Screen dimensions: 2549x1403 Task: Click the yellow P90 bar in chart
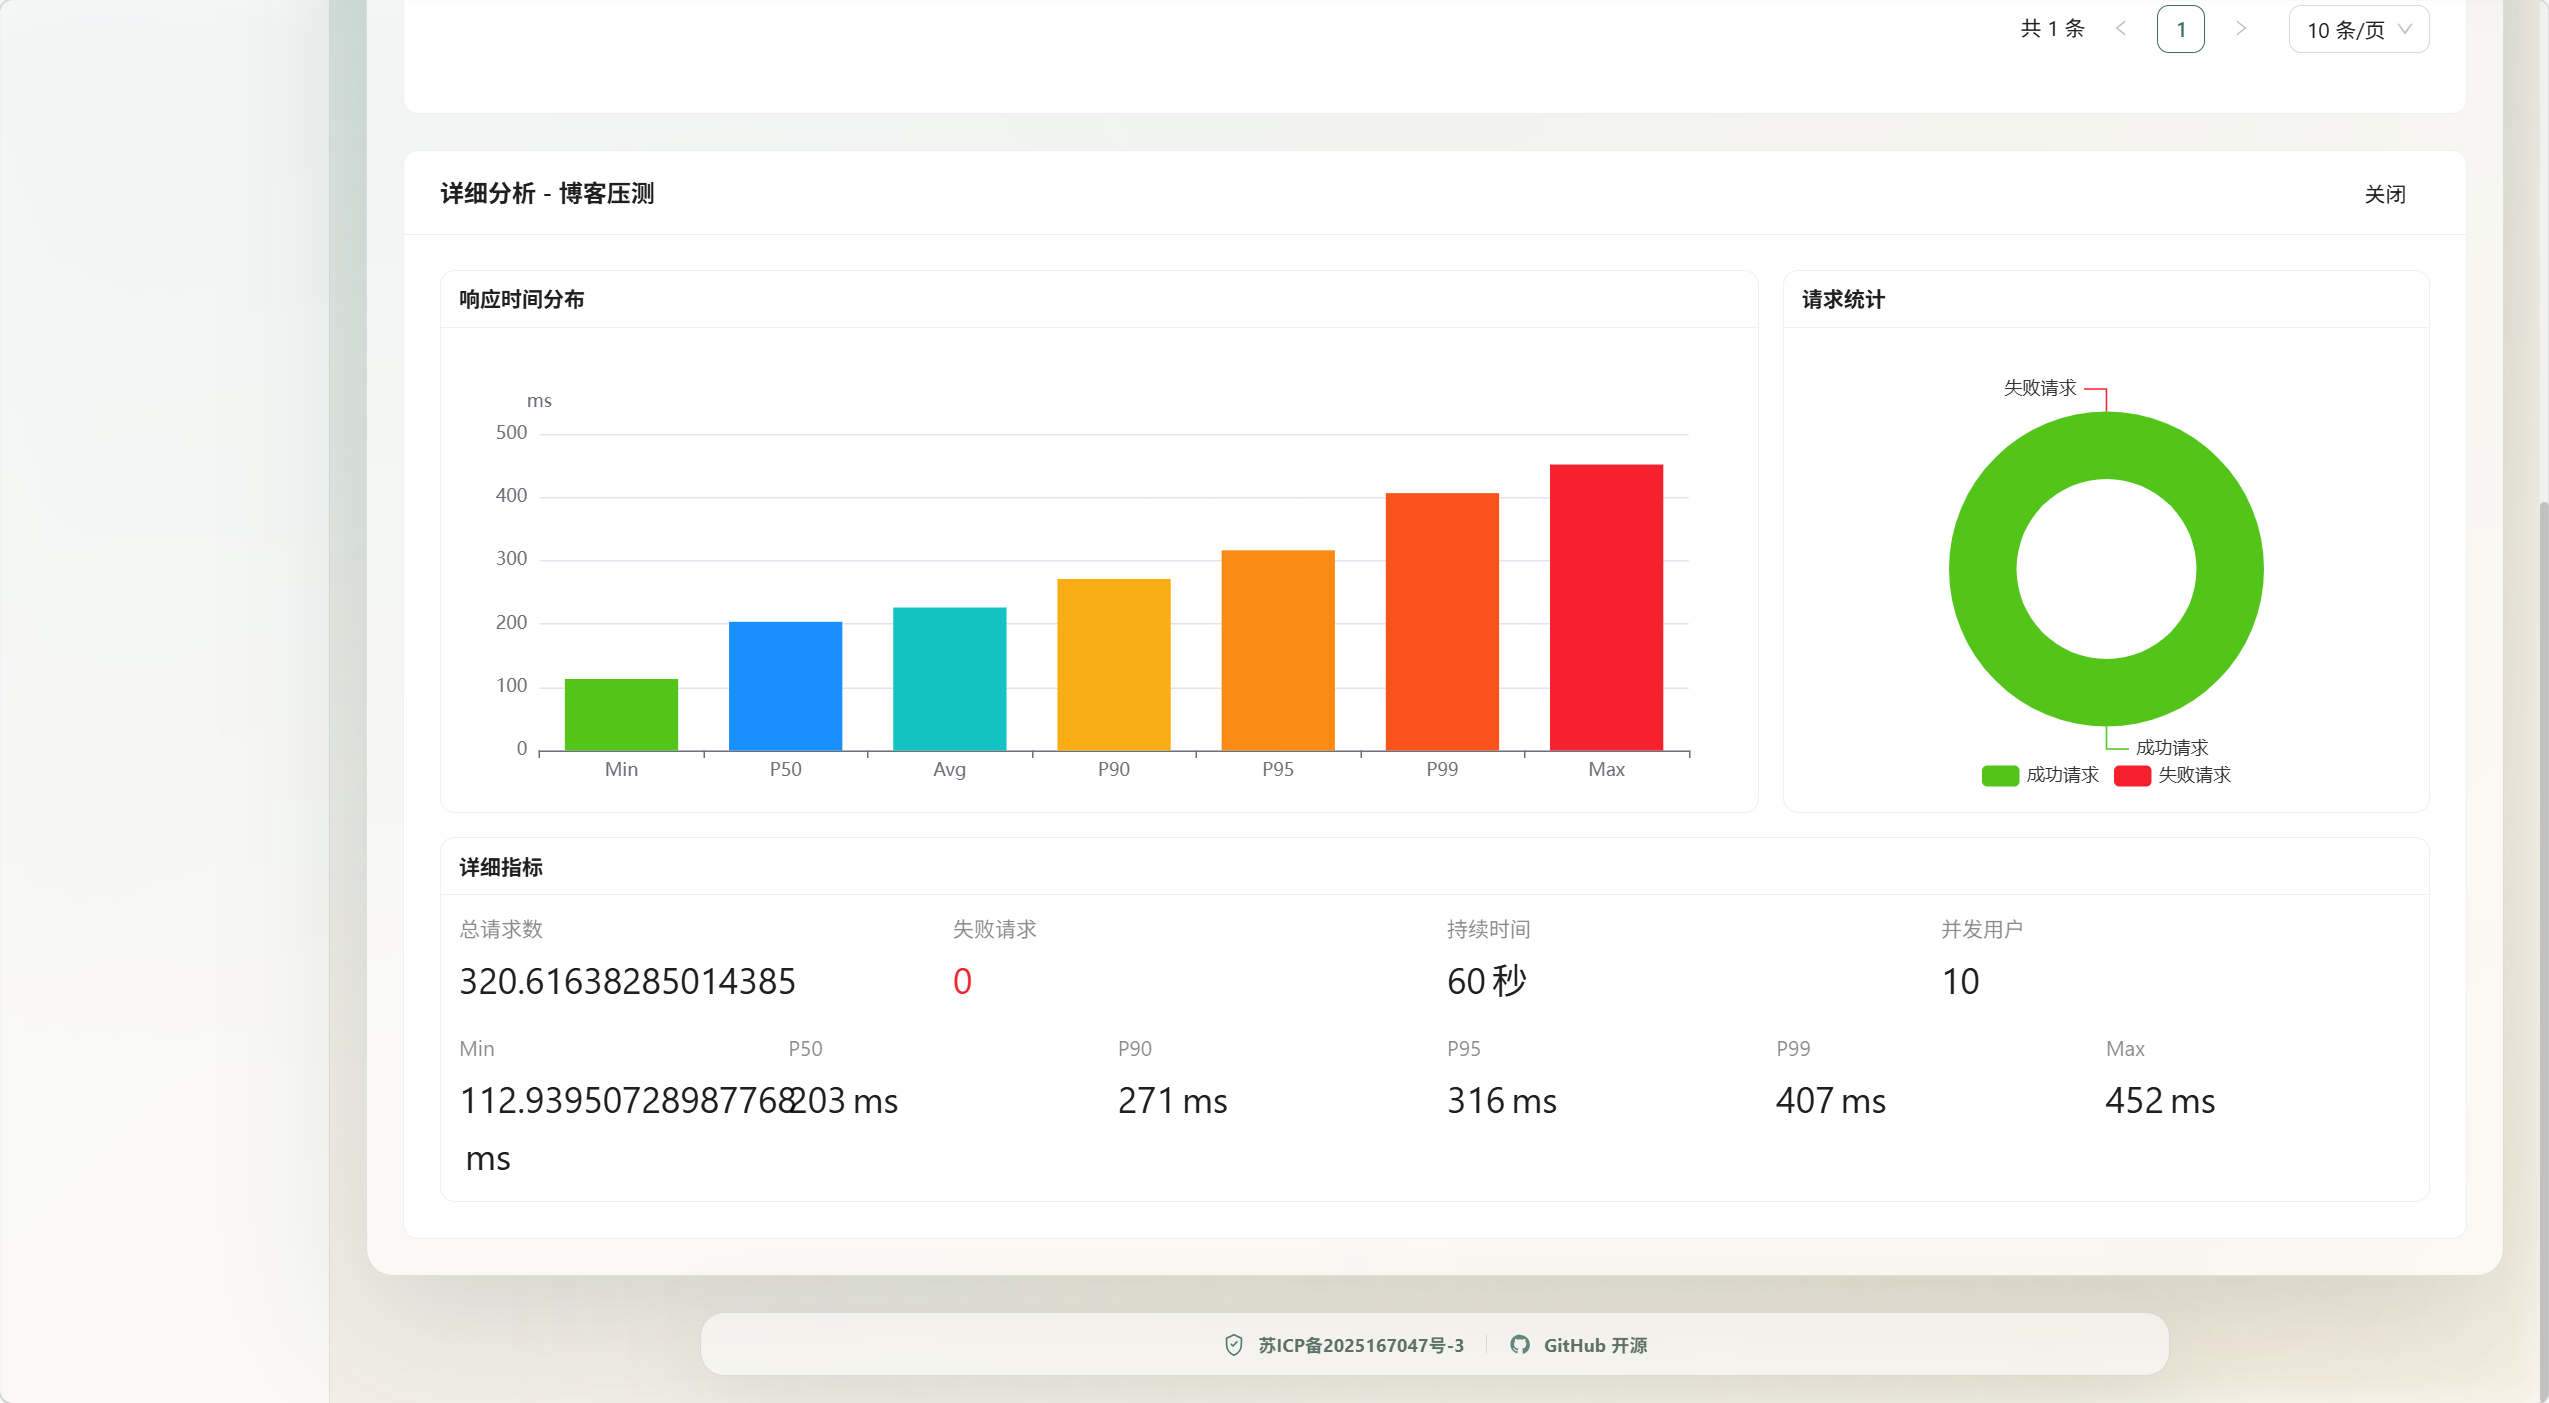[1113, 664]
